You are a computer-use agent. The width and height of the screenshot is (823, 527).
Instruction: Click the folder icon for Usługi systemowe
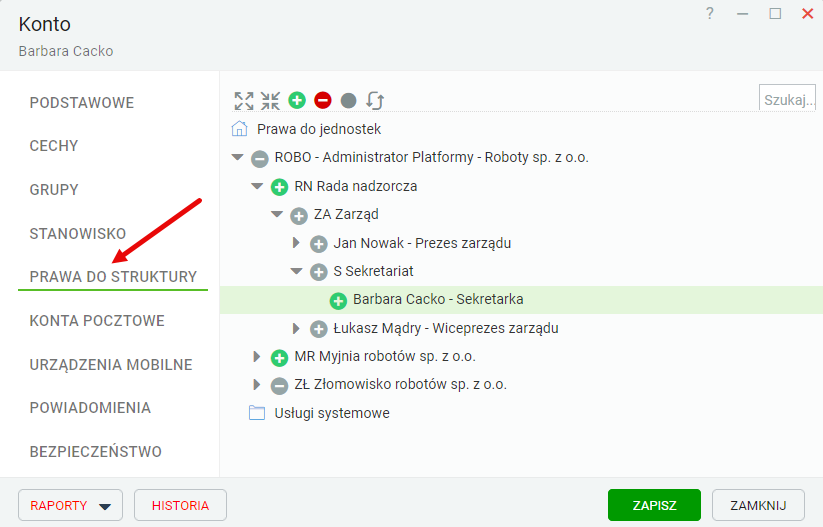[257, 413]
